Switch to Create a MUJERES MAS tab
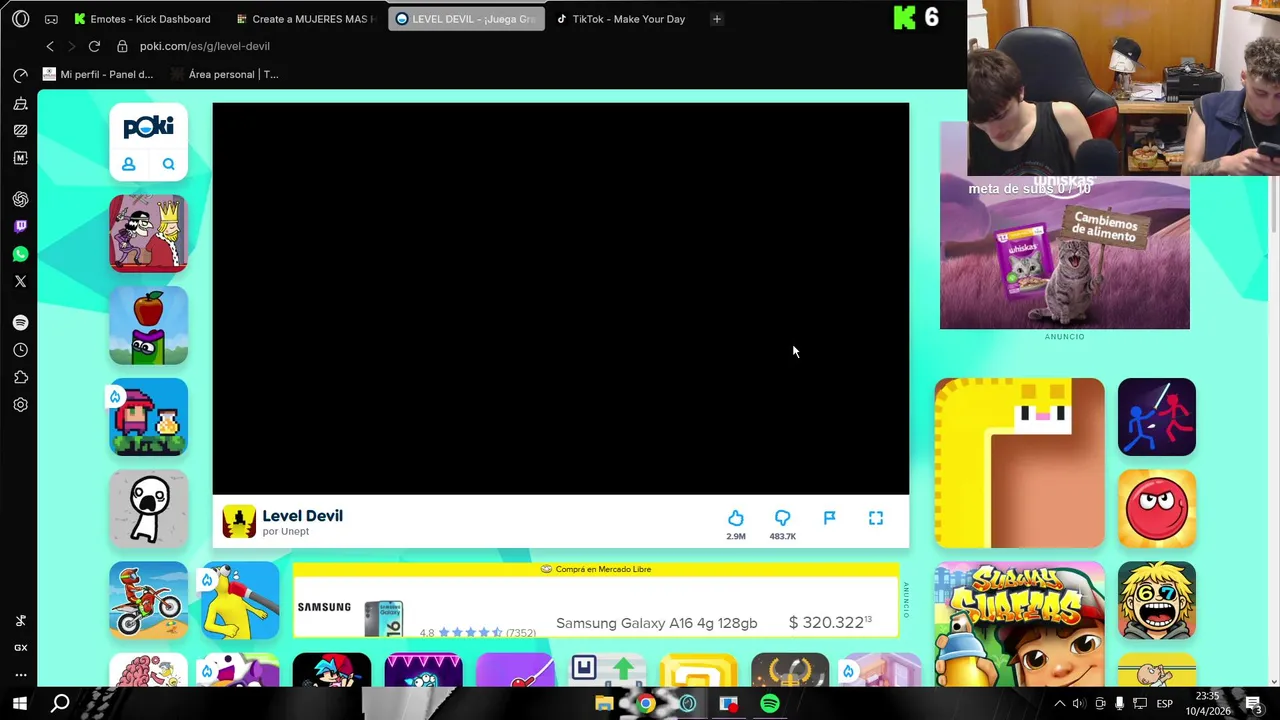 (x=305, y=19)
